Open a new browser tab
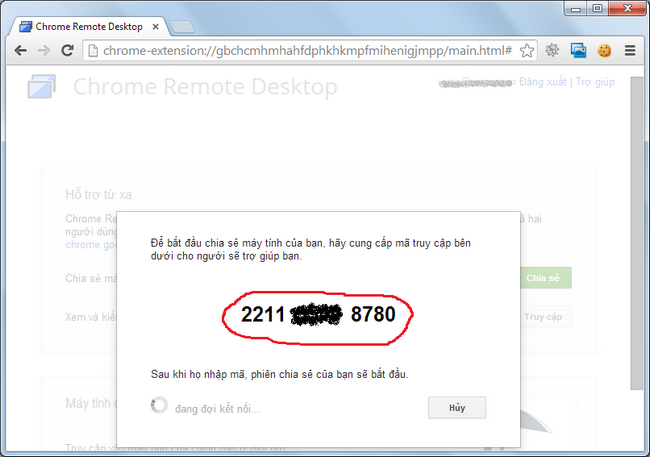 (x=182, y=26)
